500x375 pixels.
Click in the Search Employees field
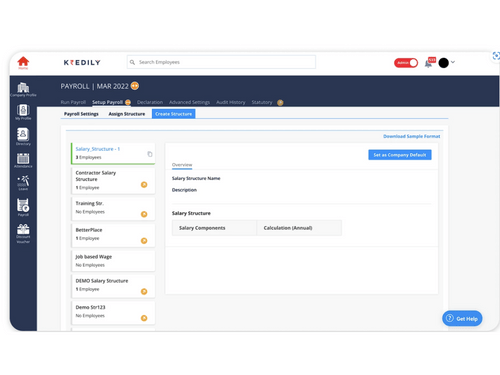click(221, 62)
